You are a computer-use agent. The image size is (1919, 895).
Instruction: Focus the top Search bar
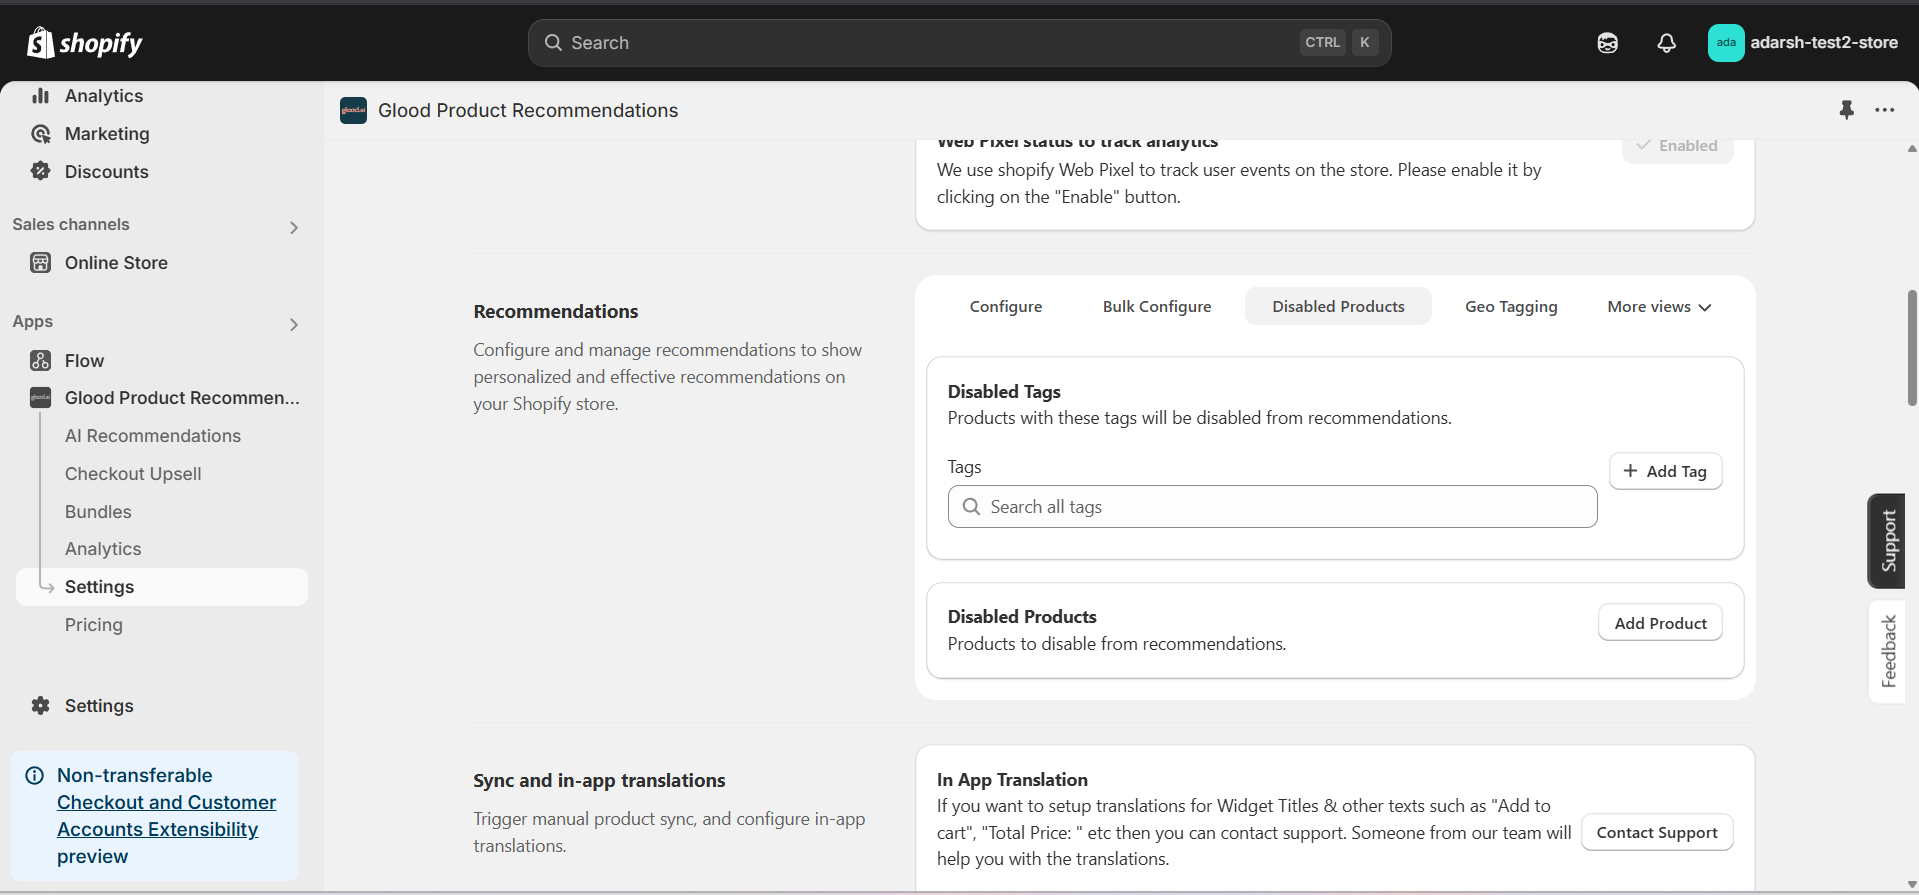[959, 43]
